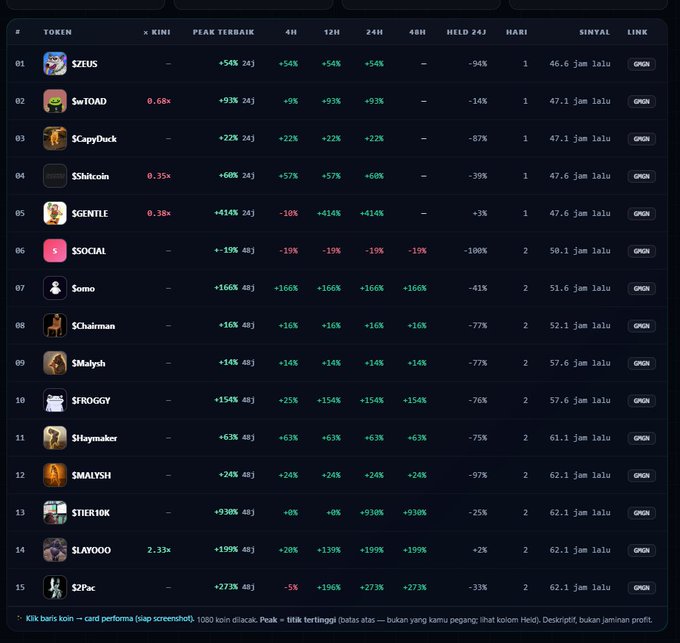Image resolution: width=680 pixels, height=643 pixels.
Task: Open GMGN link for $Shitcoin
Action: click(x=641, y=176)
